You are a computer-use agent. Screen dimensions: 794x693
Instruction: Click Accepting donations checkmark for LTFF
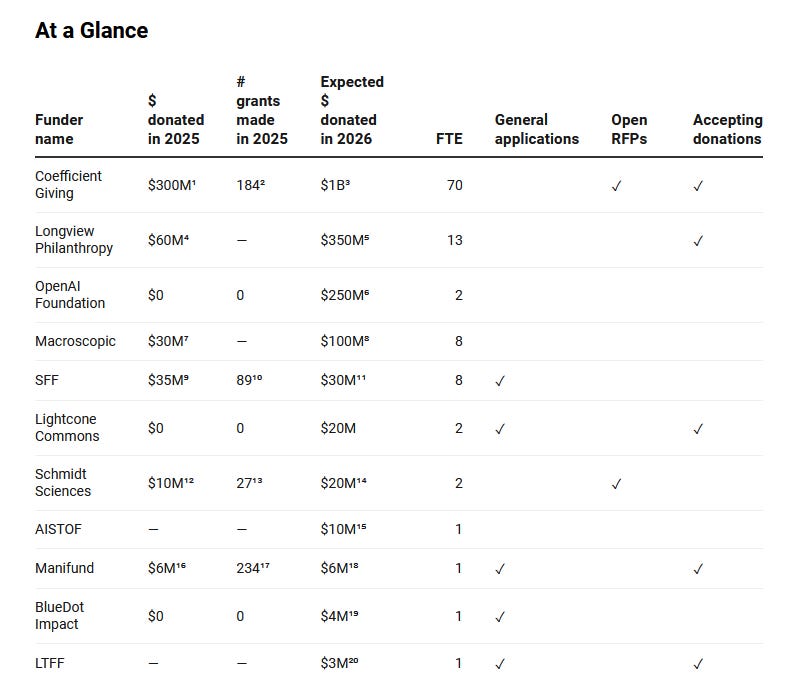[x=698, y=664]
